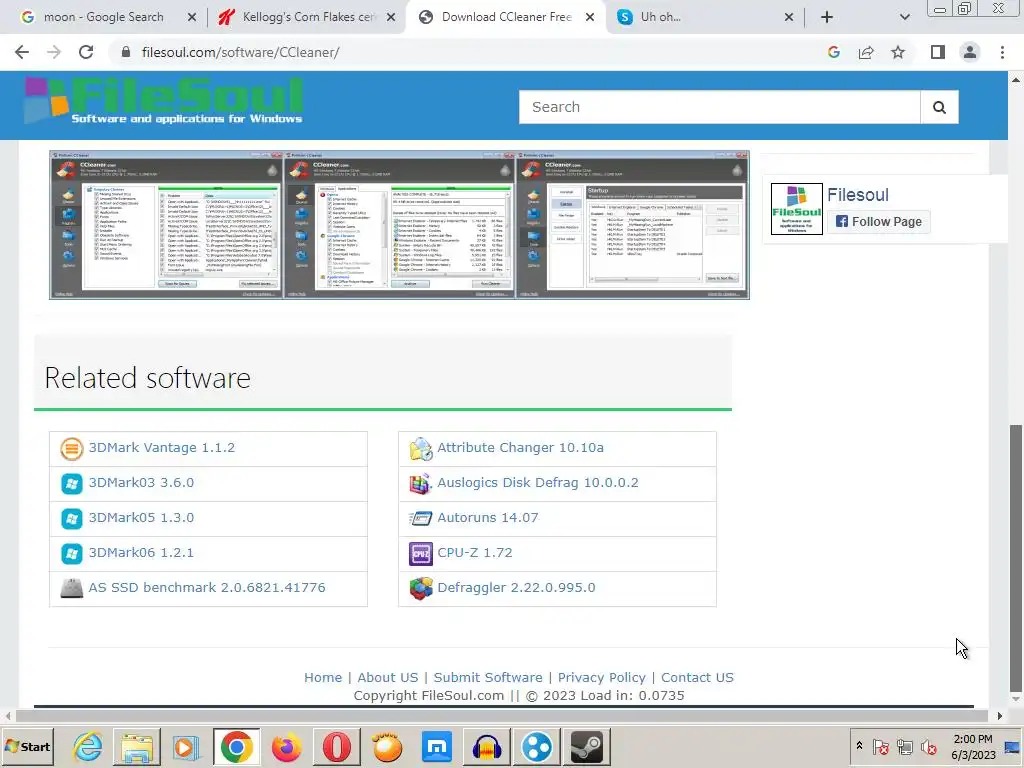Open the footer Privacy Policy link

click(x=601, y=678)
